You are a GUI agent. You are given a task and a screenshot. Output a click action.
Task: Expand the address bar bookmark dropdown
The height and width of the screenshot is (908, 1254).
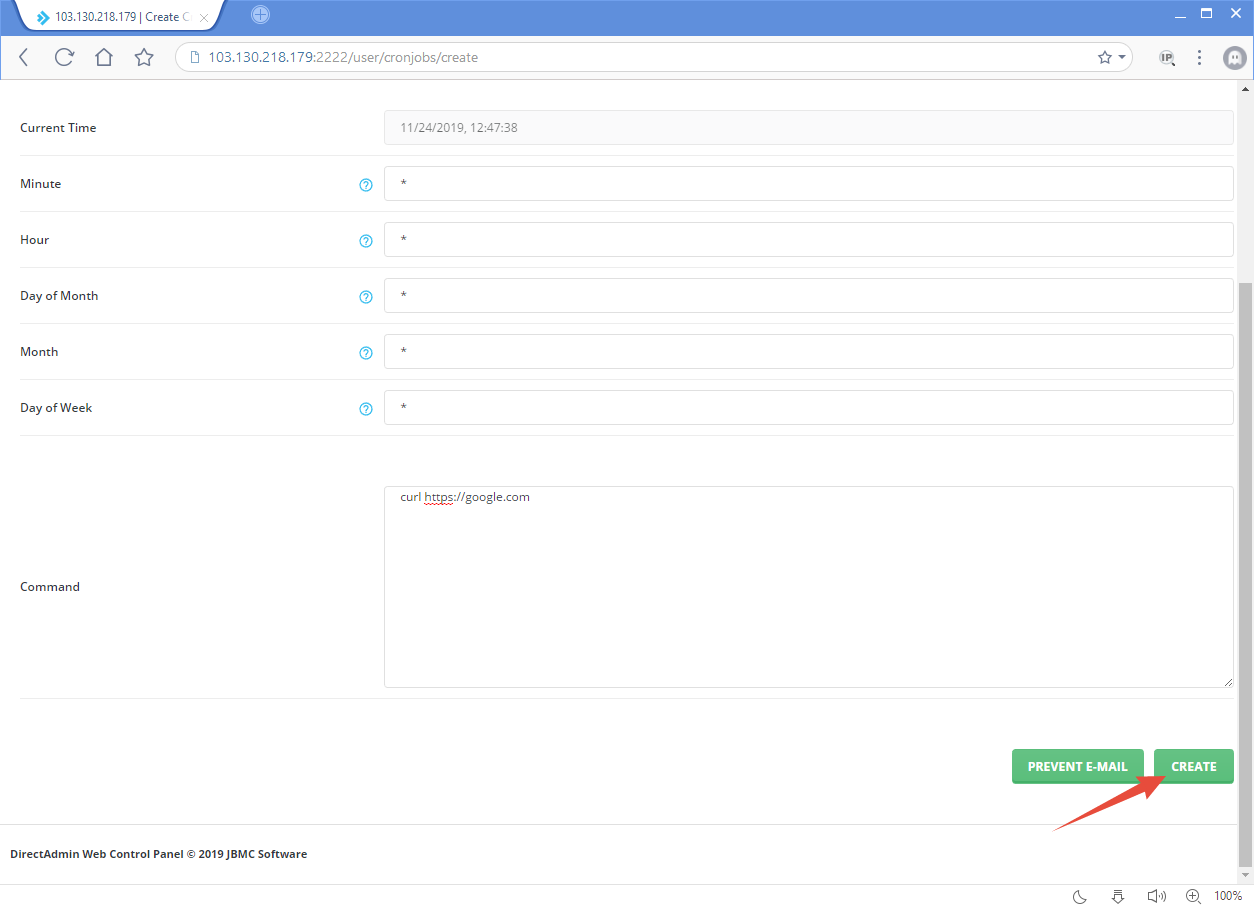click(x=1122, y=58)
